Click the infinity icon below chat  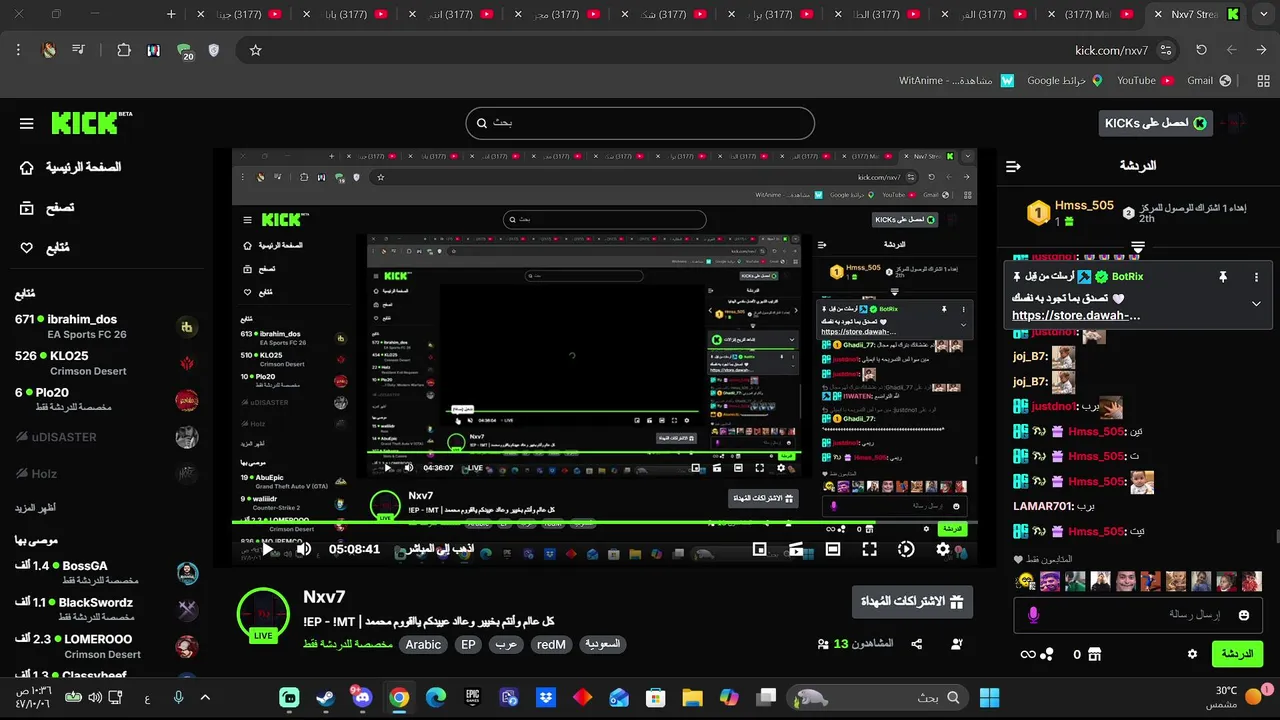point(1027,654)
